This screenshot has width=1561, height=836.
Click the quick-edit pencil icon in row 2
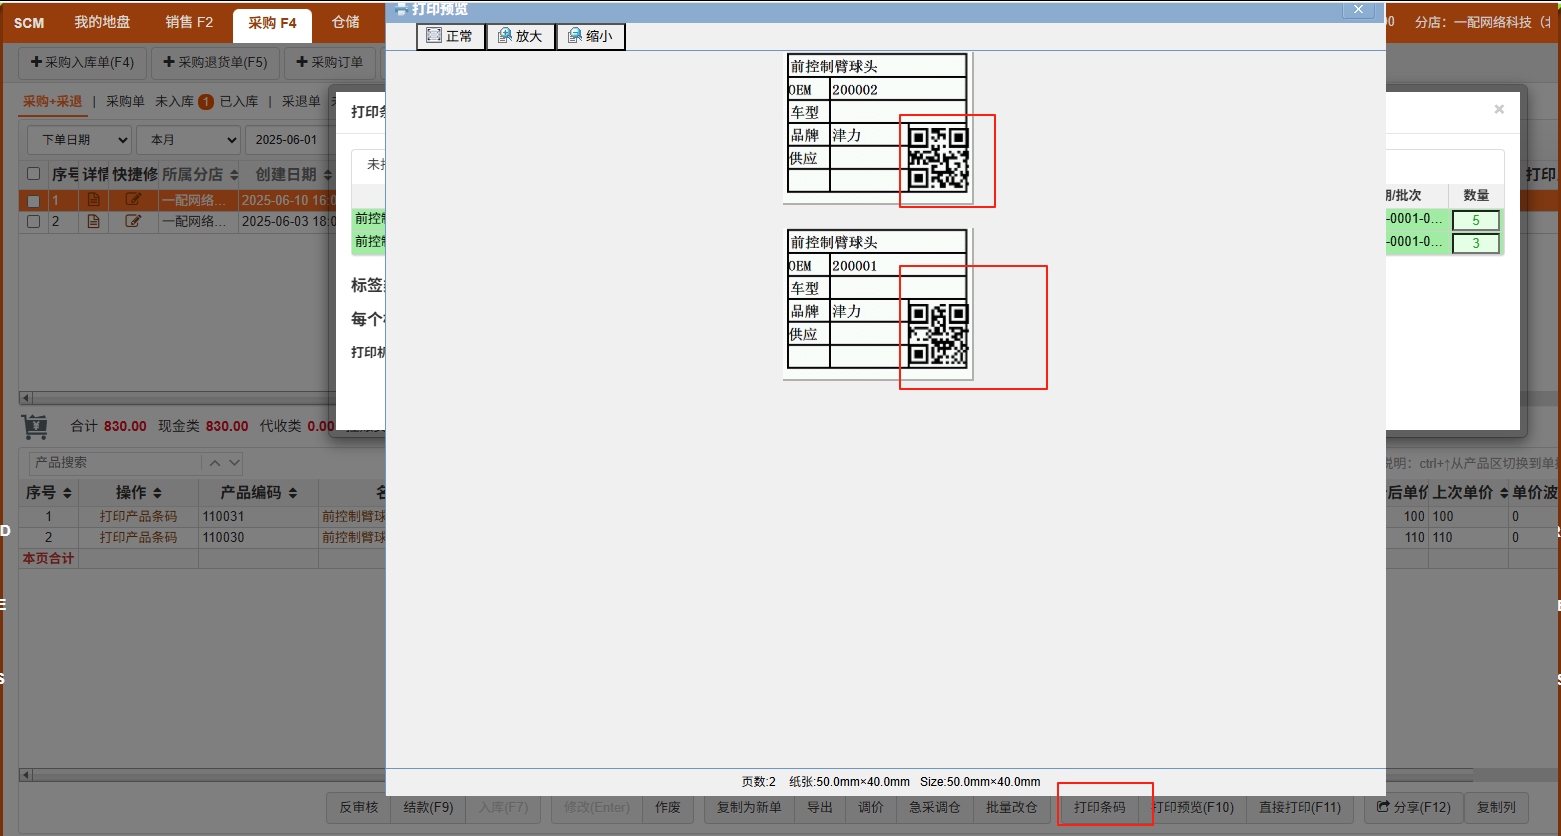(x=133, y=221)
